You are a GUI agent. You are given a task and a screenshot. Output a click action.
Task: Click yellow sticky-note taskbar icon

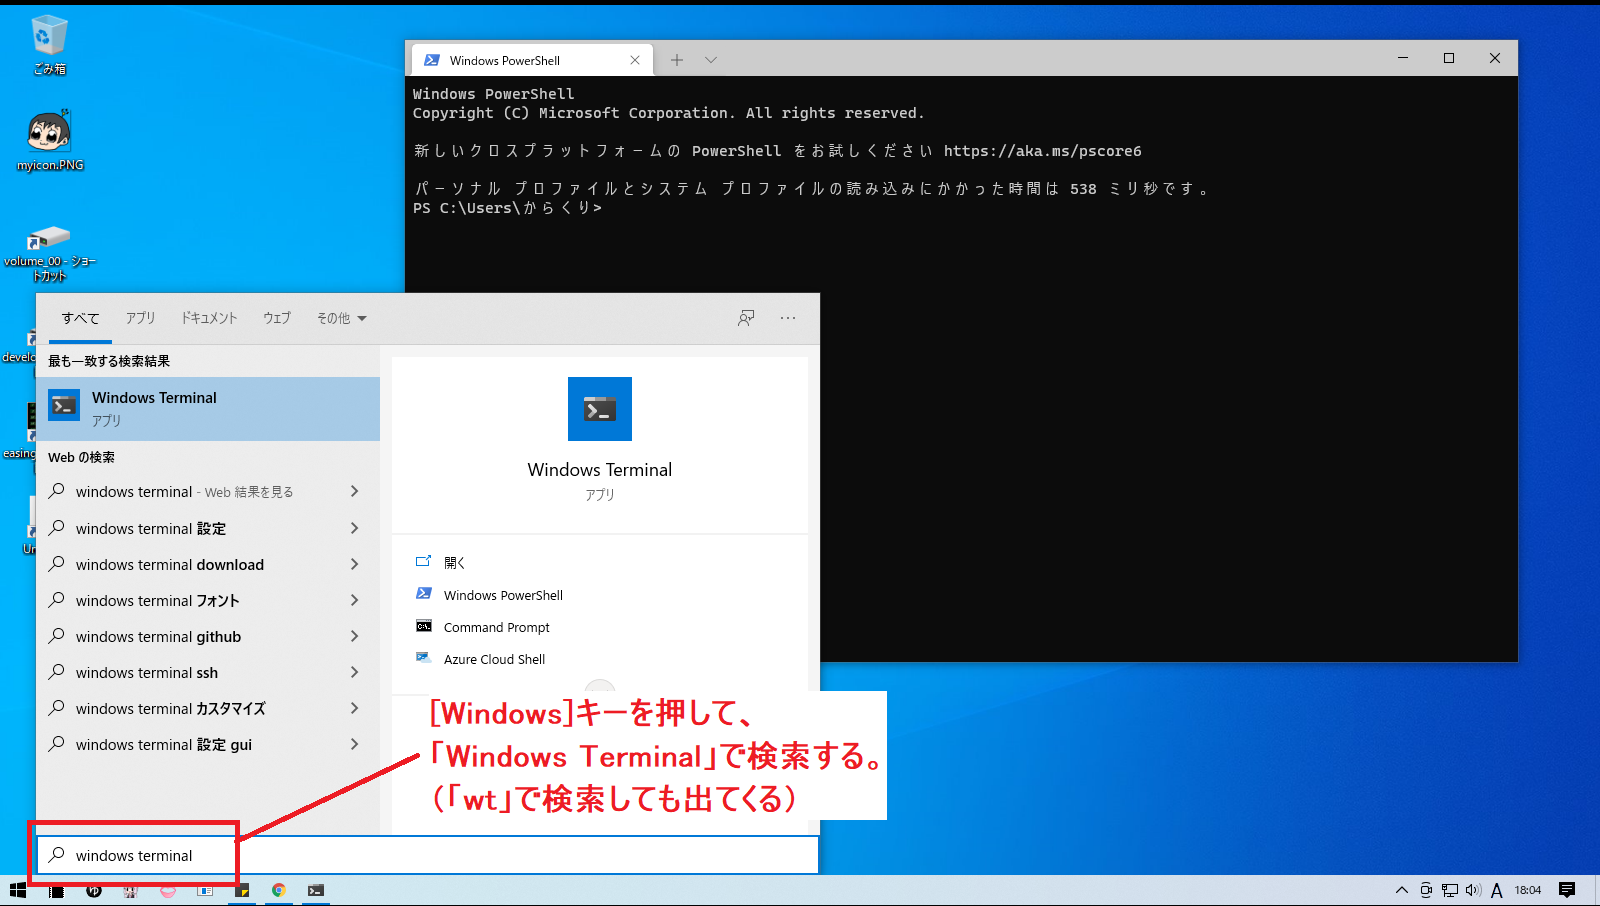[x=242, y=890]
